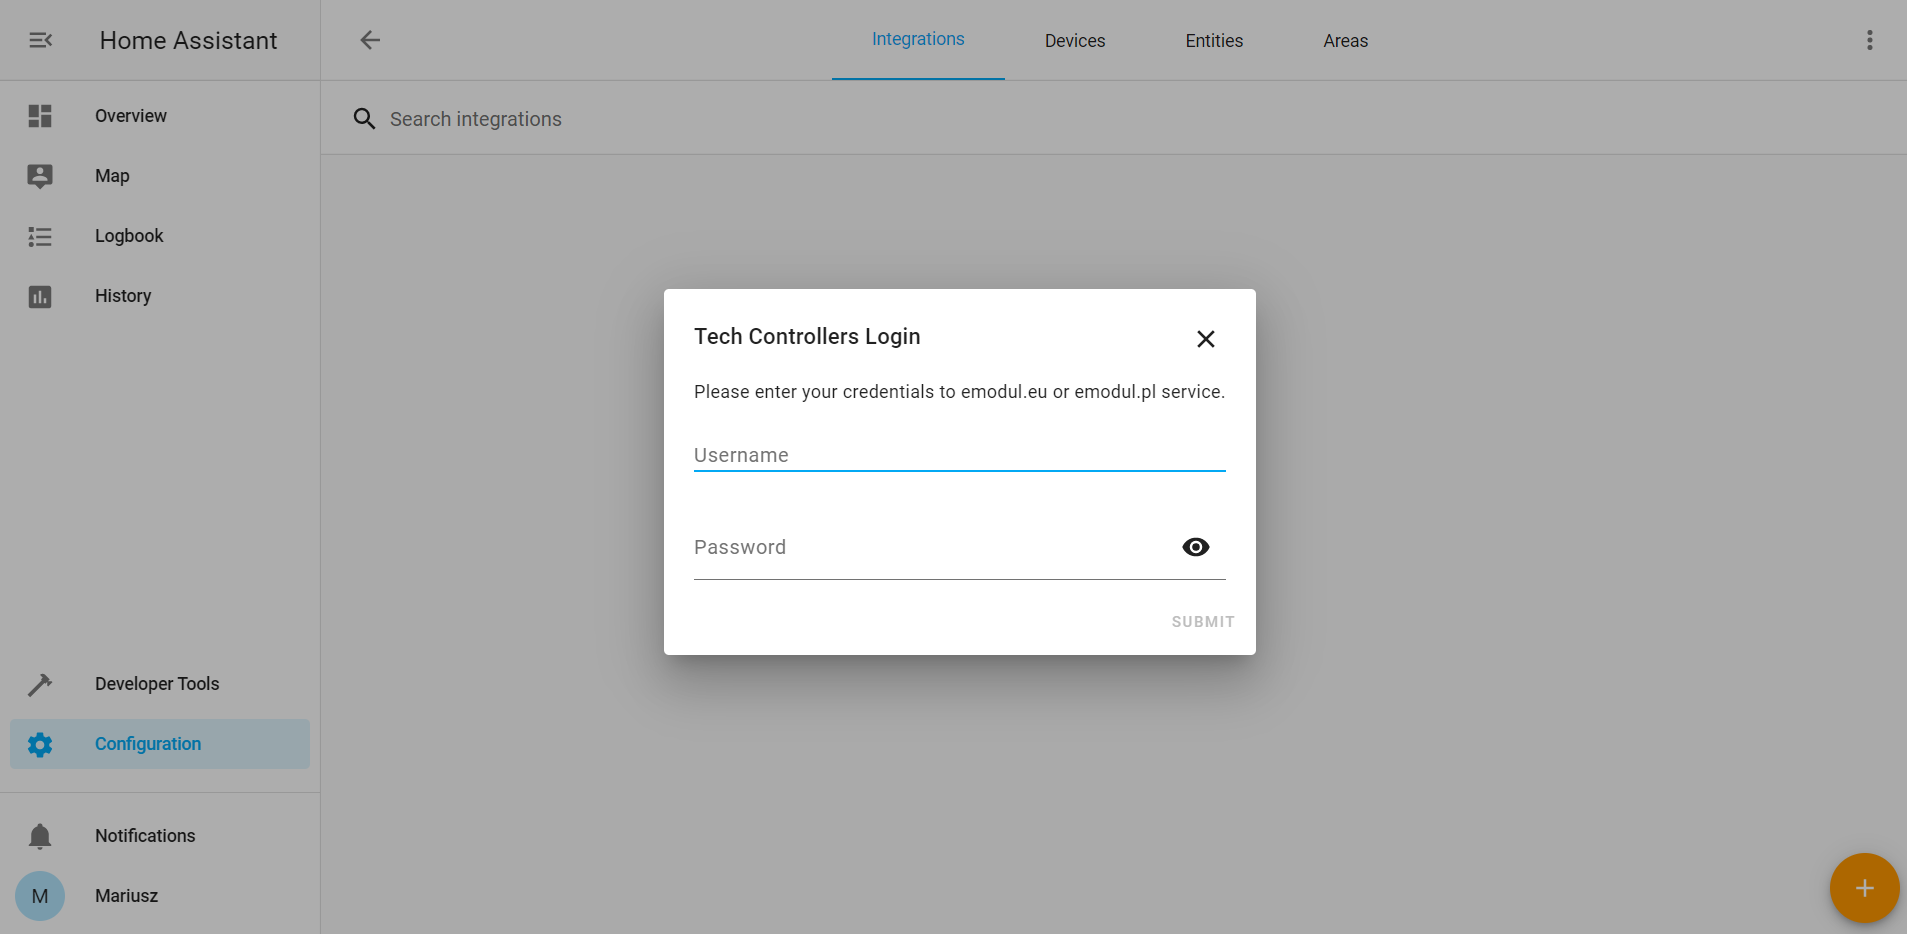Click the Configuration gear icon
Screen dimensions: 1907x934
(40, 744)
